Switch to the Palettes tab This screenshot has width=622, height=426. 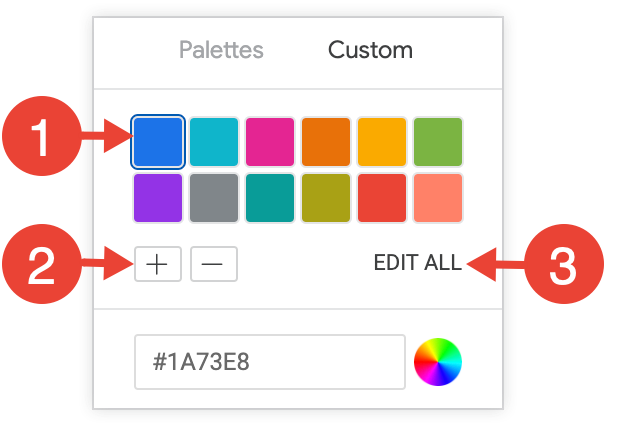pyautogui.click(x=221, y=50)
